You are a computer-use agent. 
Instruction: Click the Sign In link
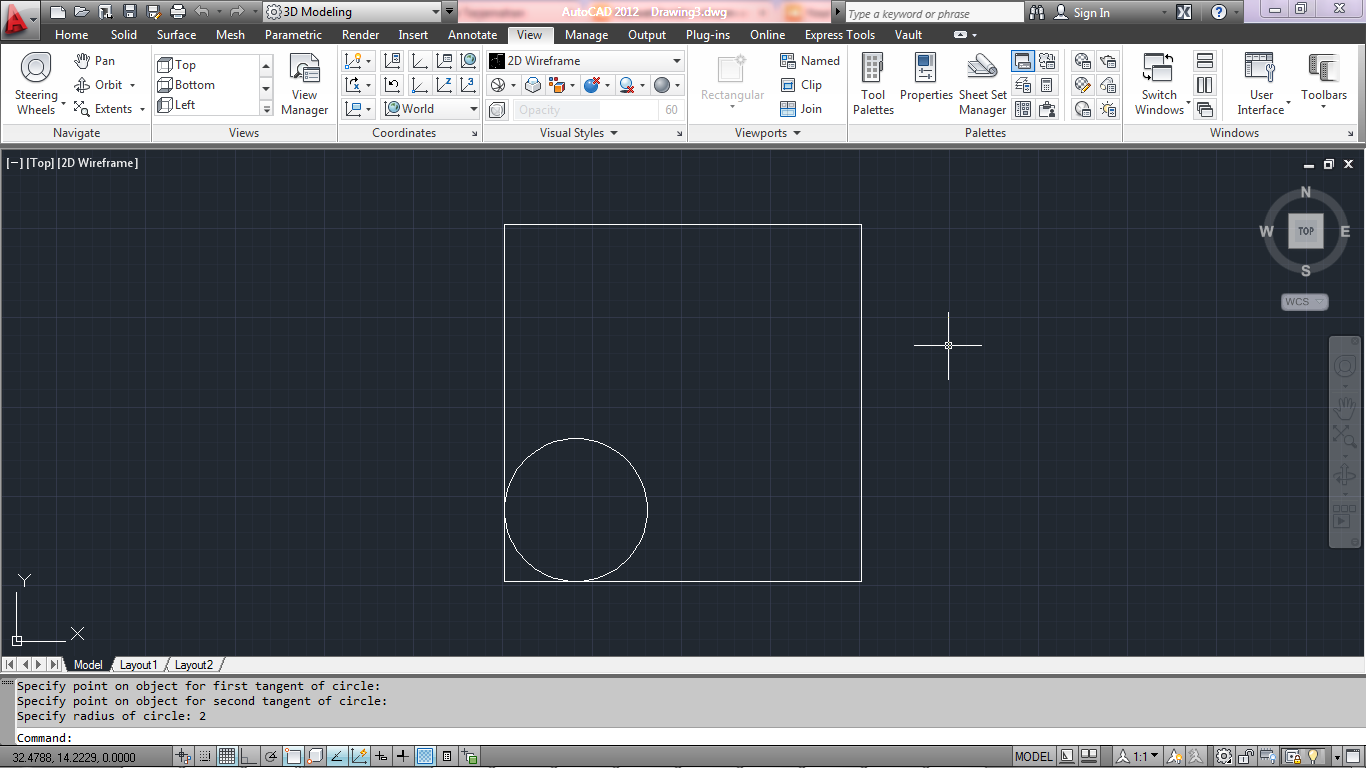coord(1093,13)
